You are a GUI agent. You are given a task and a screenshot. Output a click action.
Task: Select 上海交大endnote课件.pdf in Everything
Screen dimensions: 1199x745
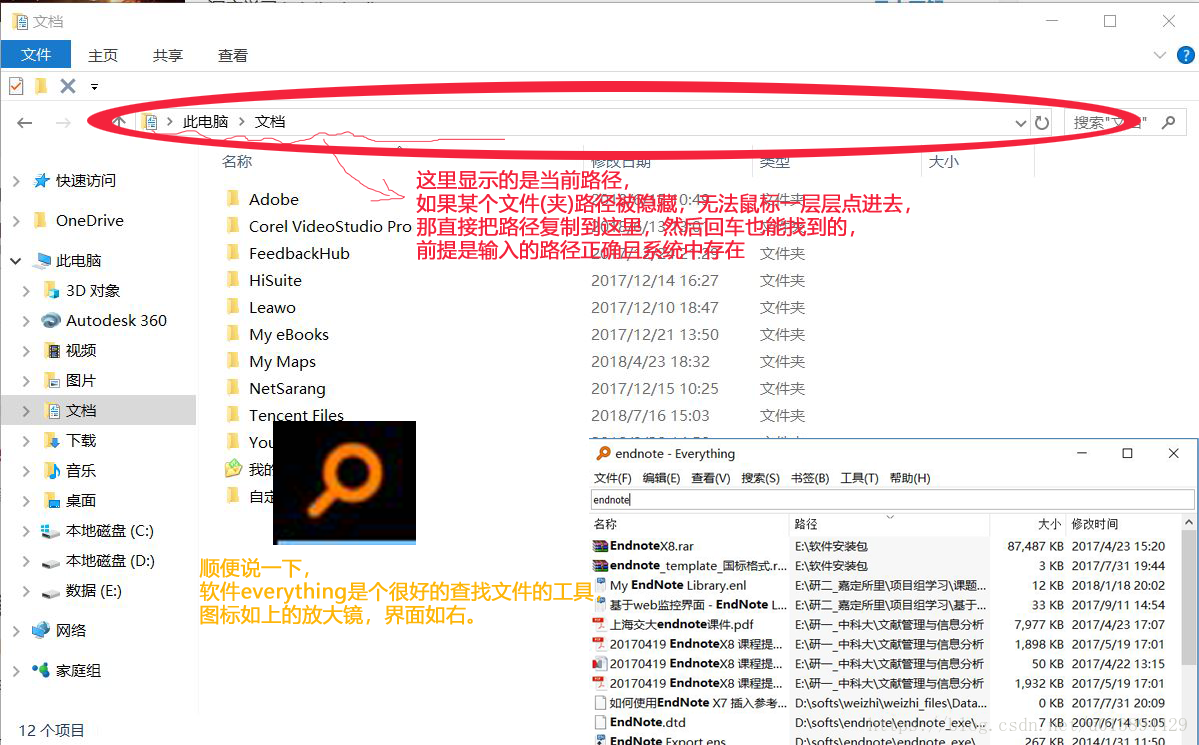pos(681,624)
